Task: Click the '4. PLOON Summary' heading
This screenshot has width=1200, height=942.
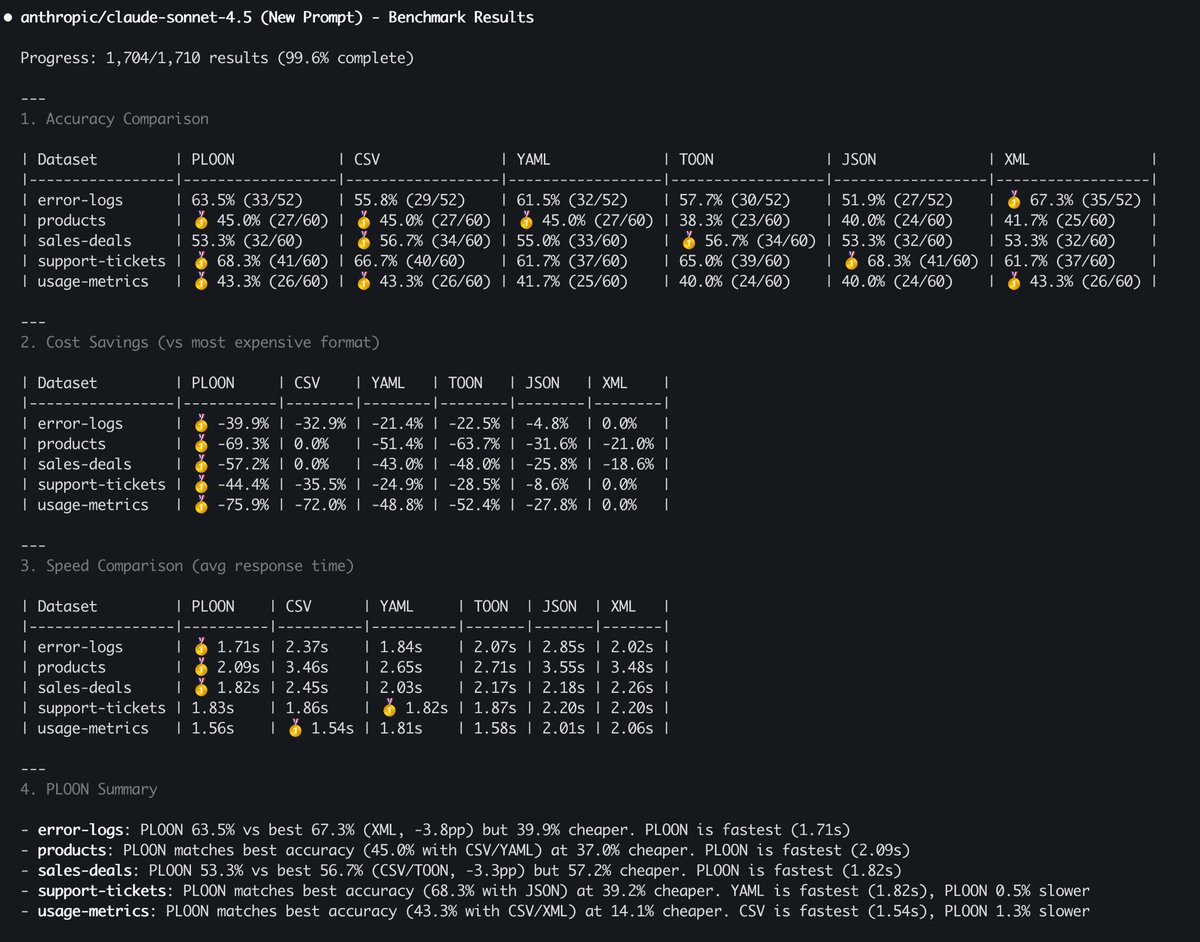Action: point(89,789)
